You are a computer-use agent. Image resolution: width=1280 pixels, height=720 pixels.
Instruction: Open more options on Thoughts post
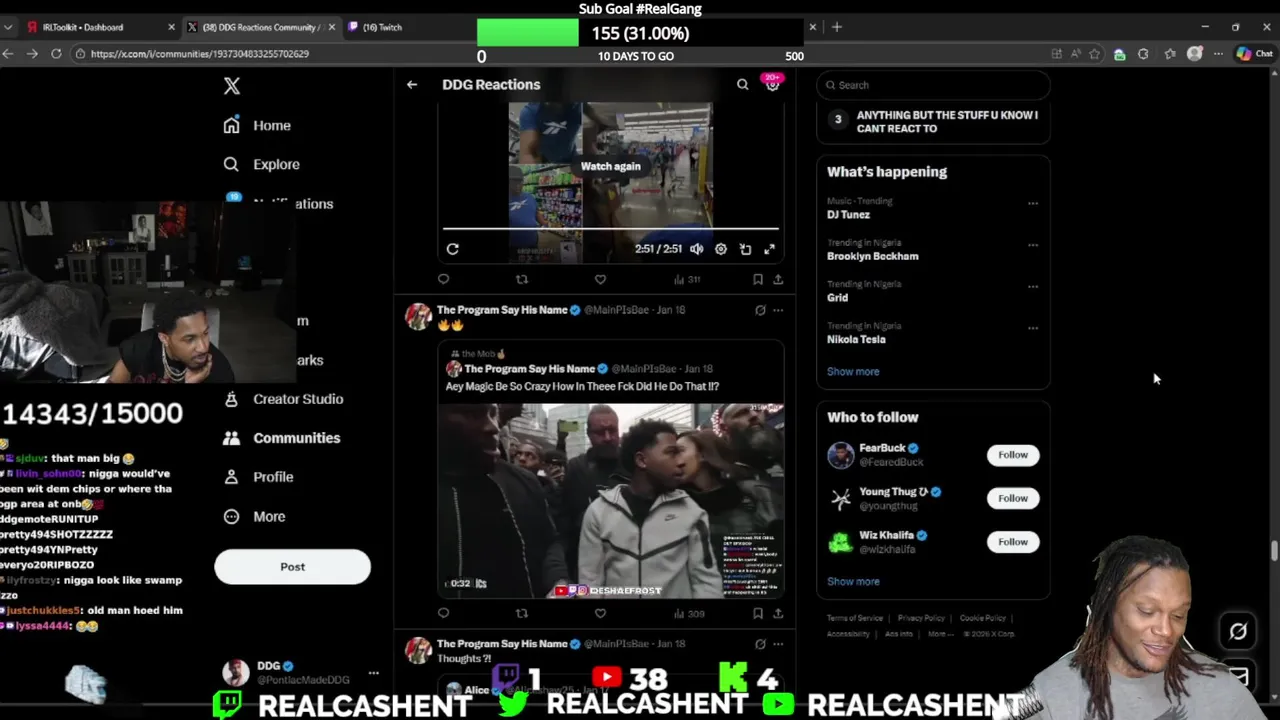(778, 644)
